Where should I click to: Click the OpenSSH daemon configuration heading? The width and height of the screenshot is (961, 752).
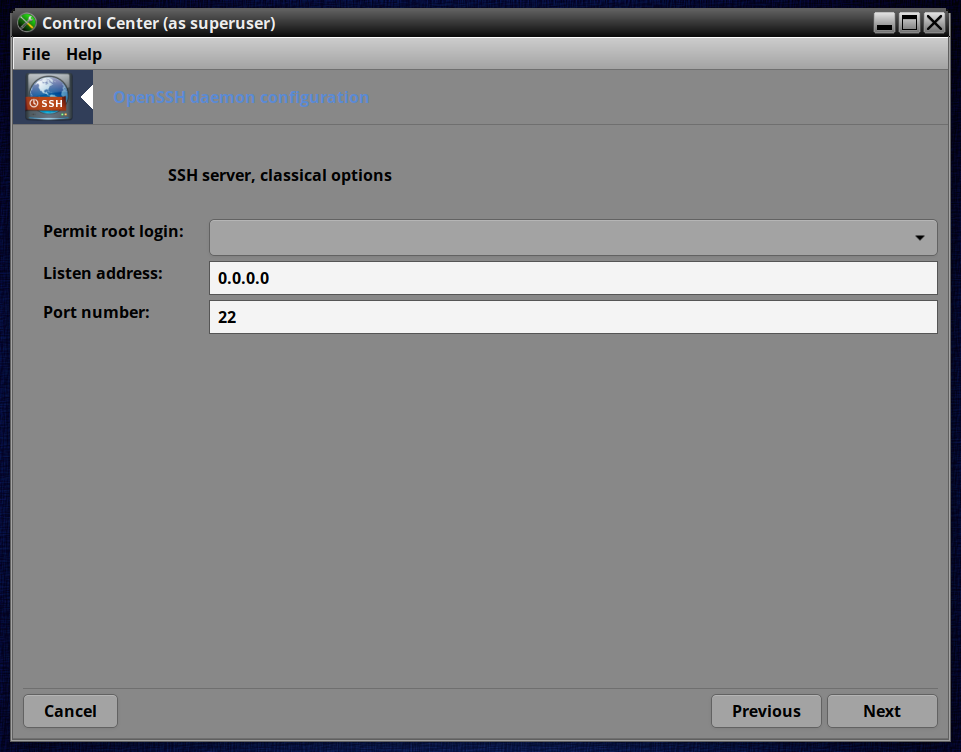[x=241, y=97]
